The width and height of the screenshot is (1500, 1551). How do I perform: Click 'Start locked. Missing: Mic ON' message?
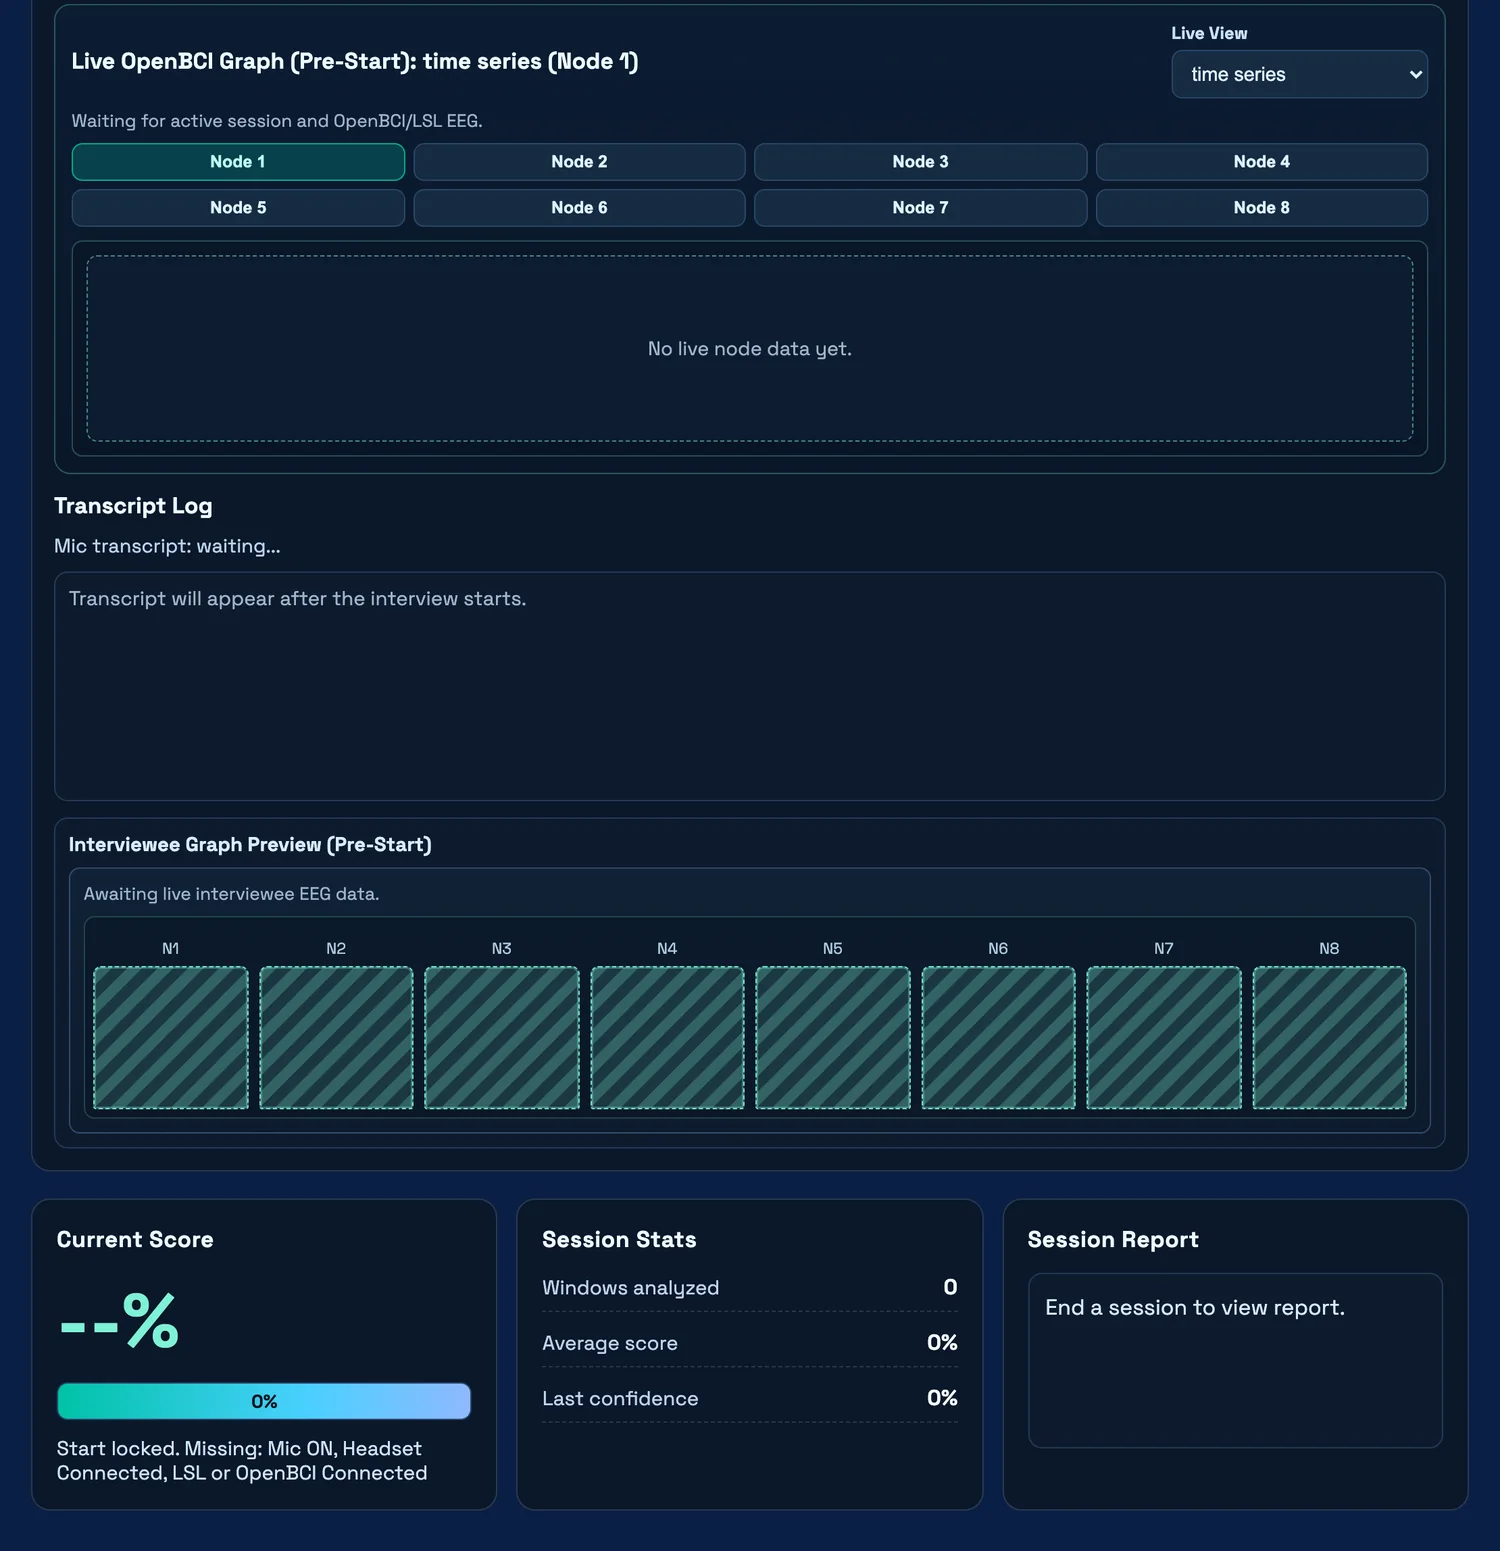click(x=242, y=1461)
